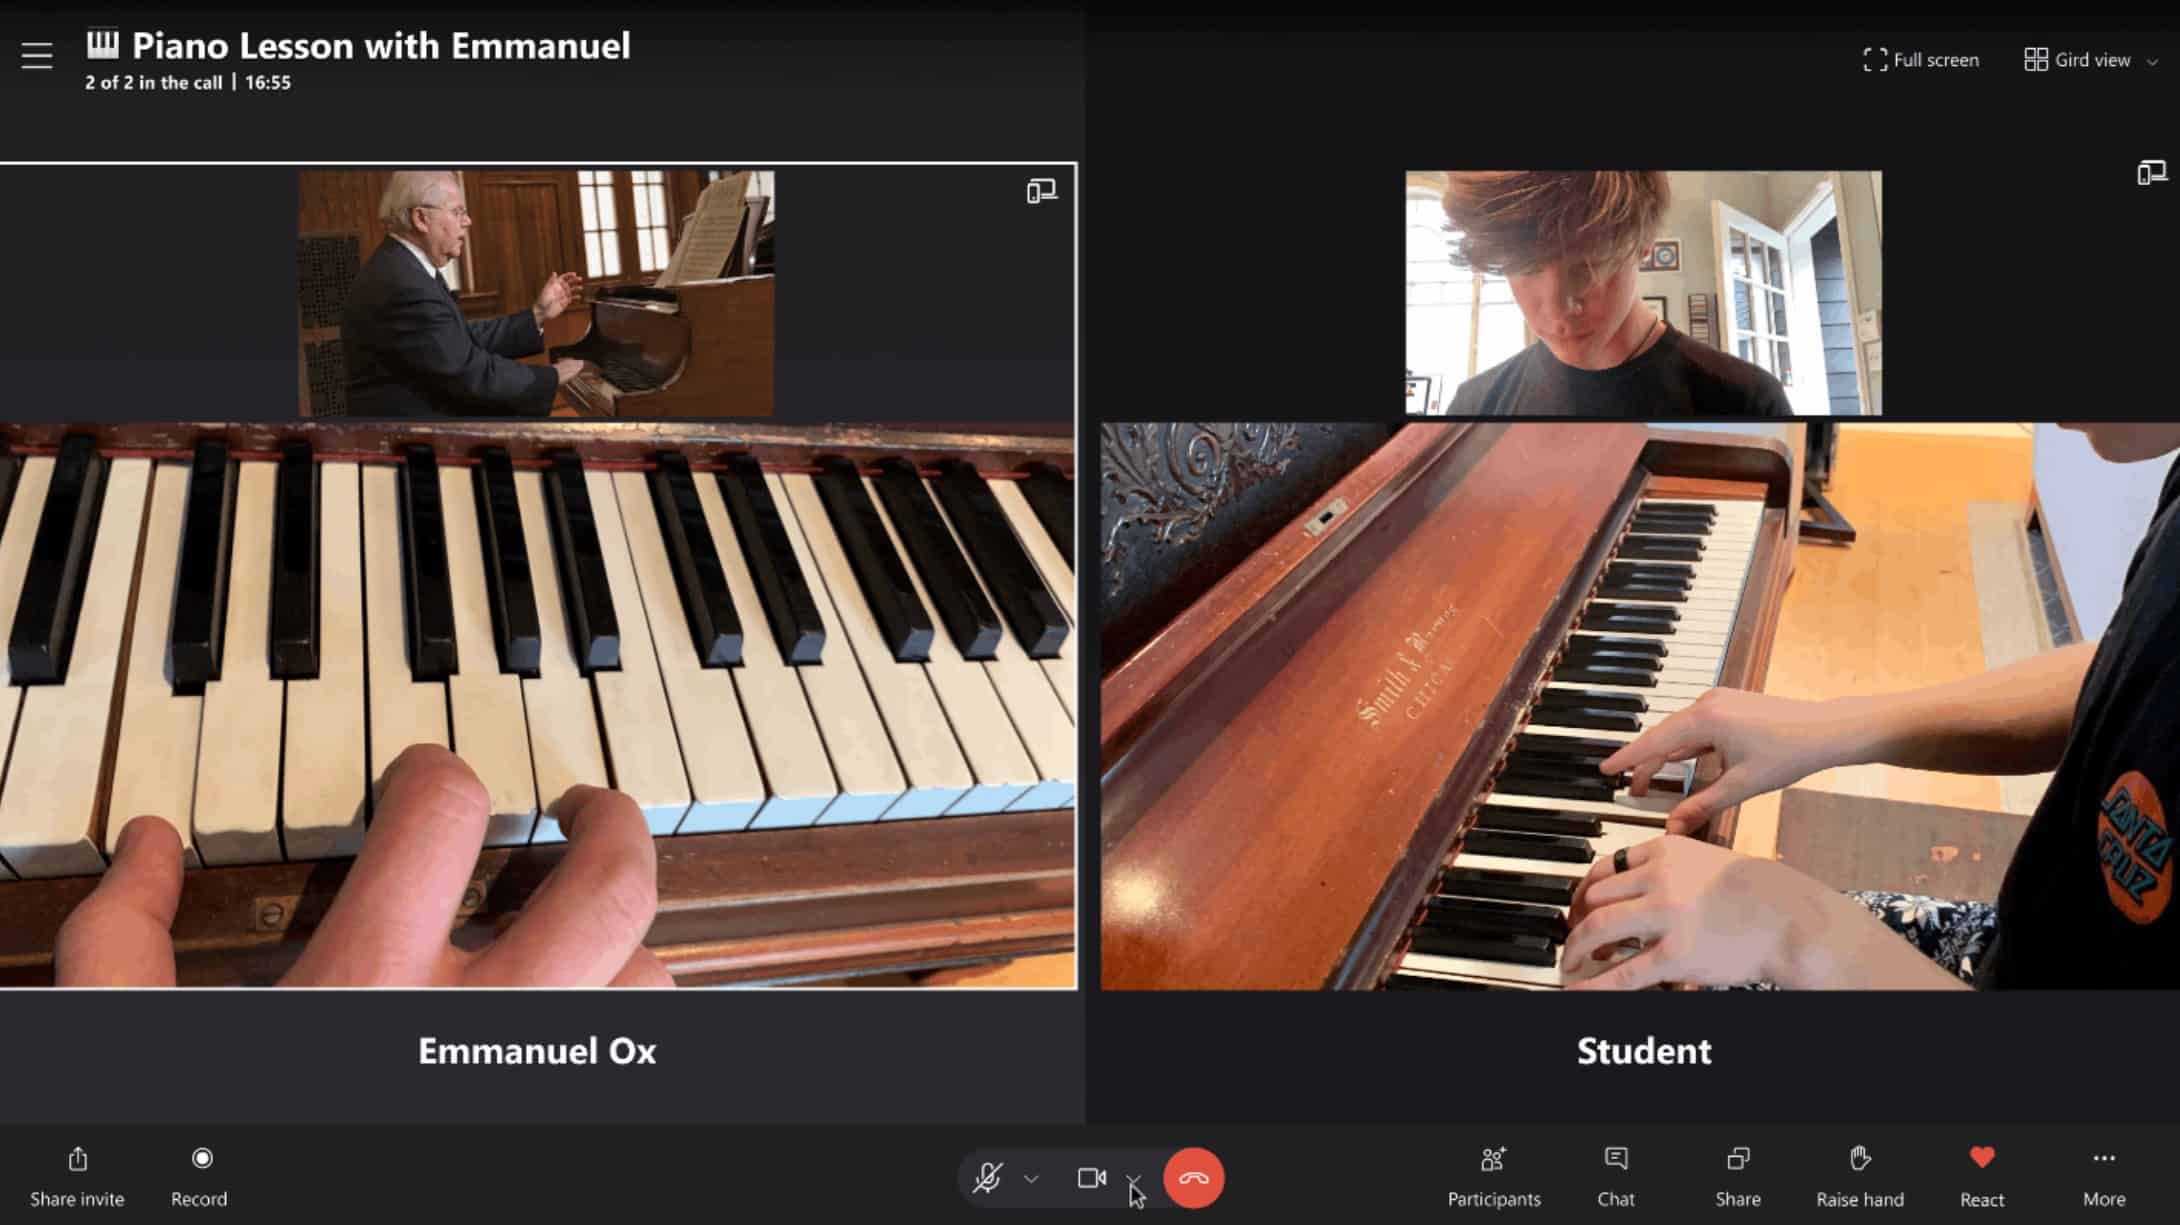Expand camera settings dropdown arrow

point(1135,1179)
